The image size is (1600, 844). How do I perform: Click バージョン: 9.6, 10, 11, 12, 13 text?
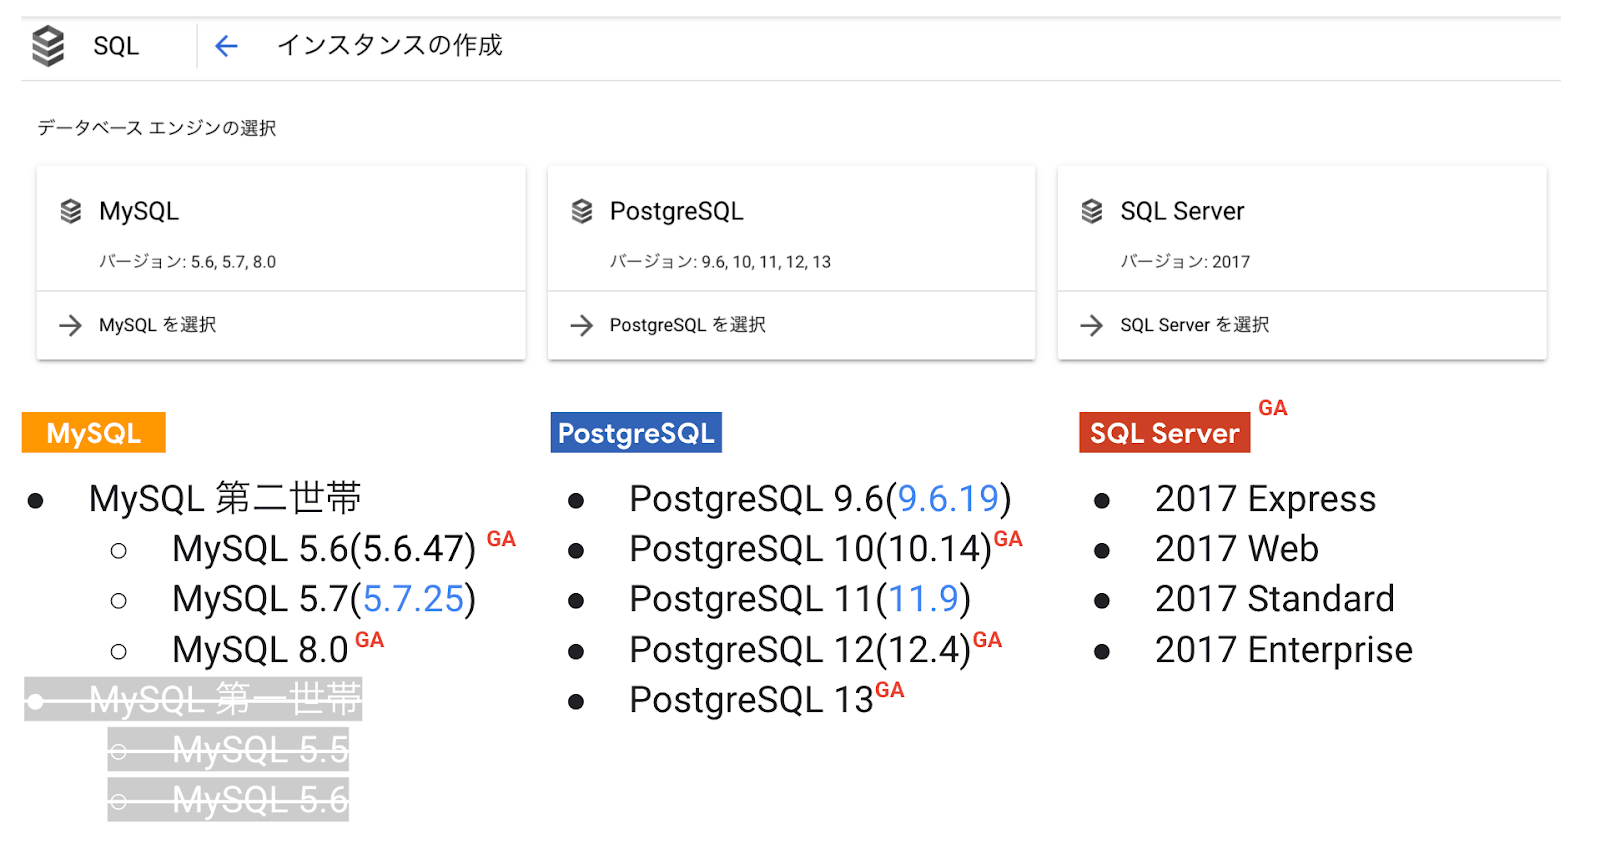tap(720, 262)
